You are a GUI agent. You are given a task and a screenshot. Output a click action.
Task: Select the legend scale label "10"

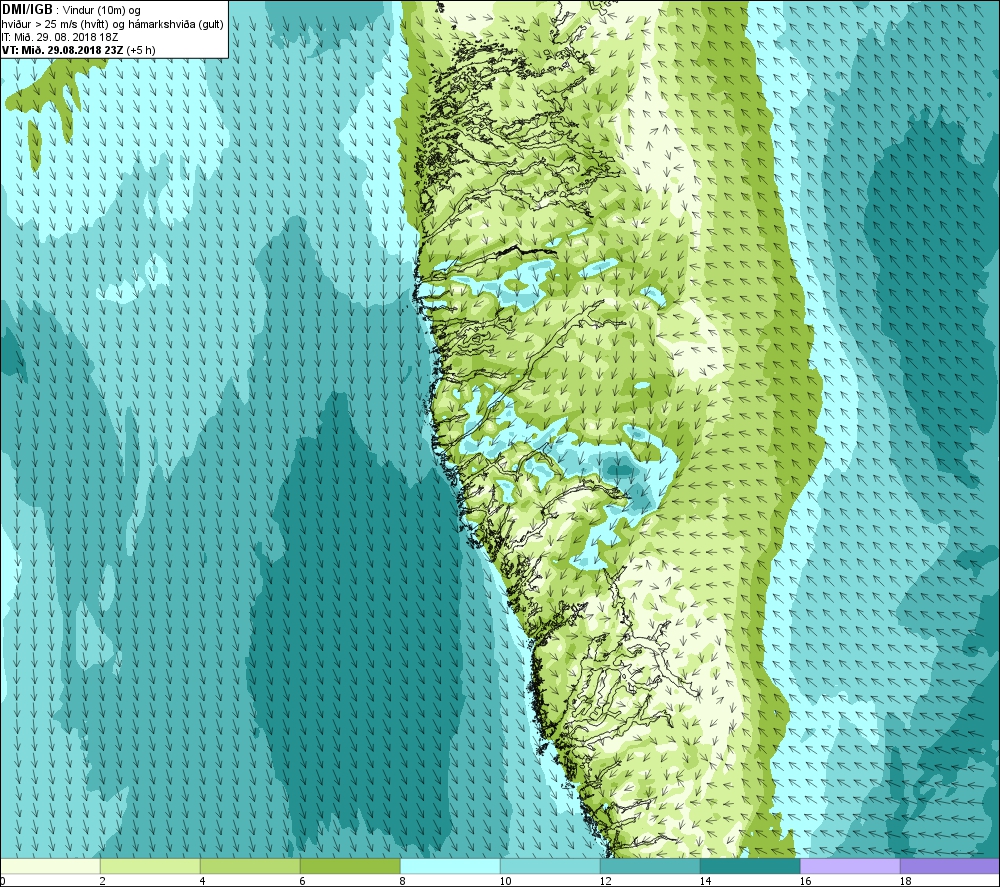[505, 881]
